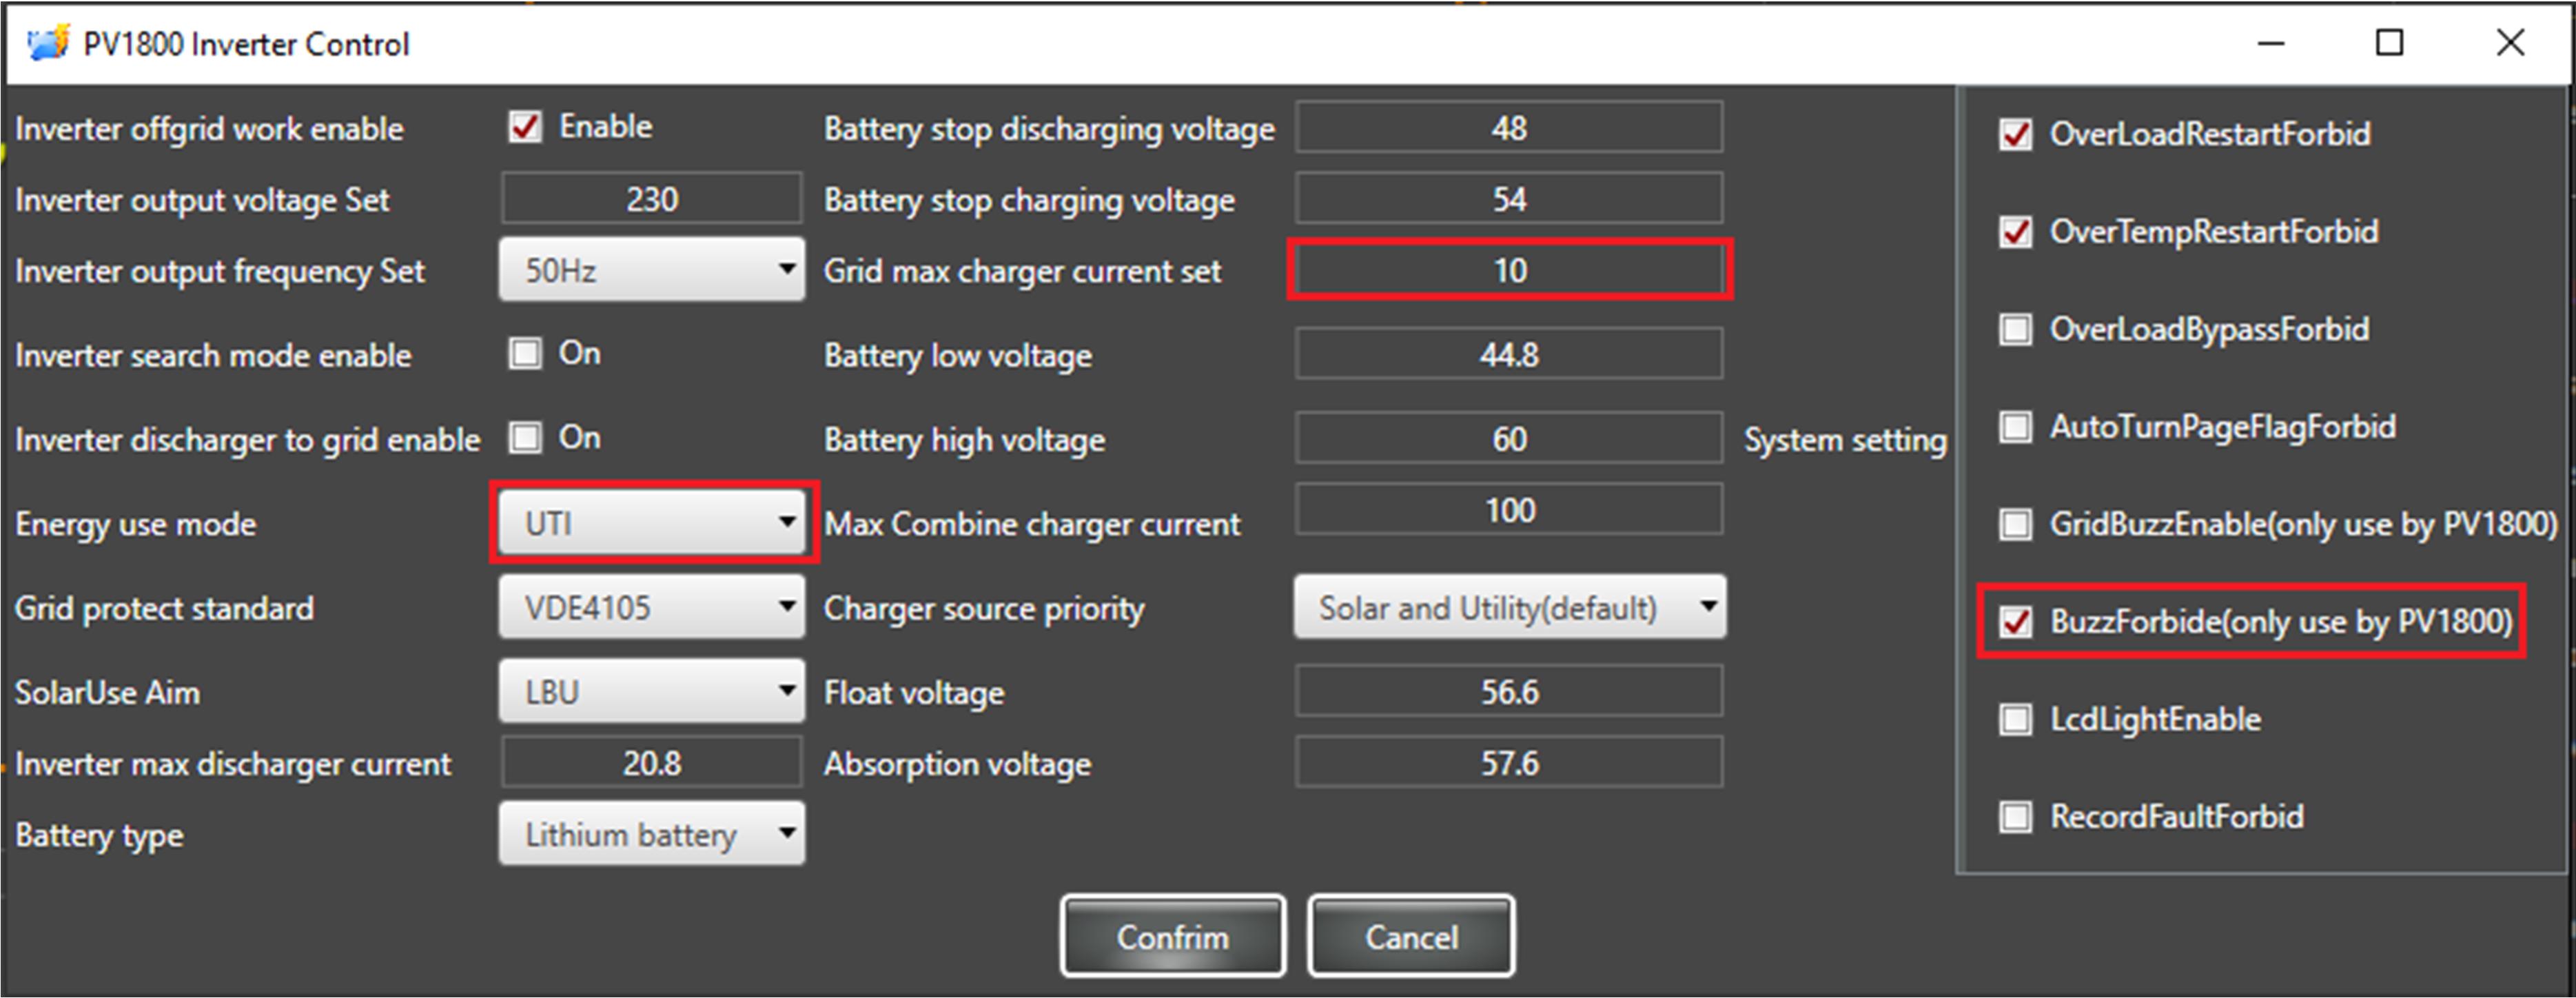Click the Float voltage input field
Viewport: 2576px width, 998px height.
[1509, 692]
